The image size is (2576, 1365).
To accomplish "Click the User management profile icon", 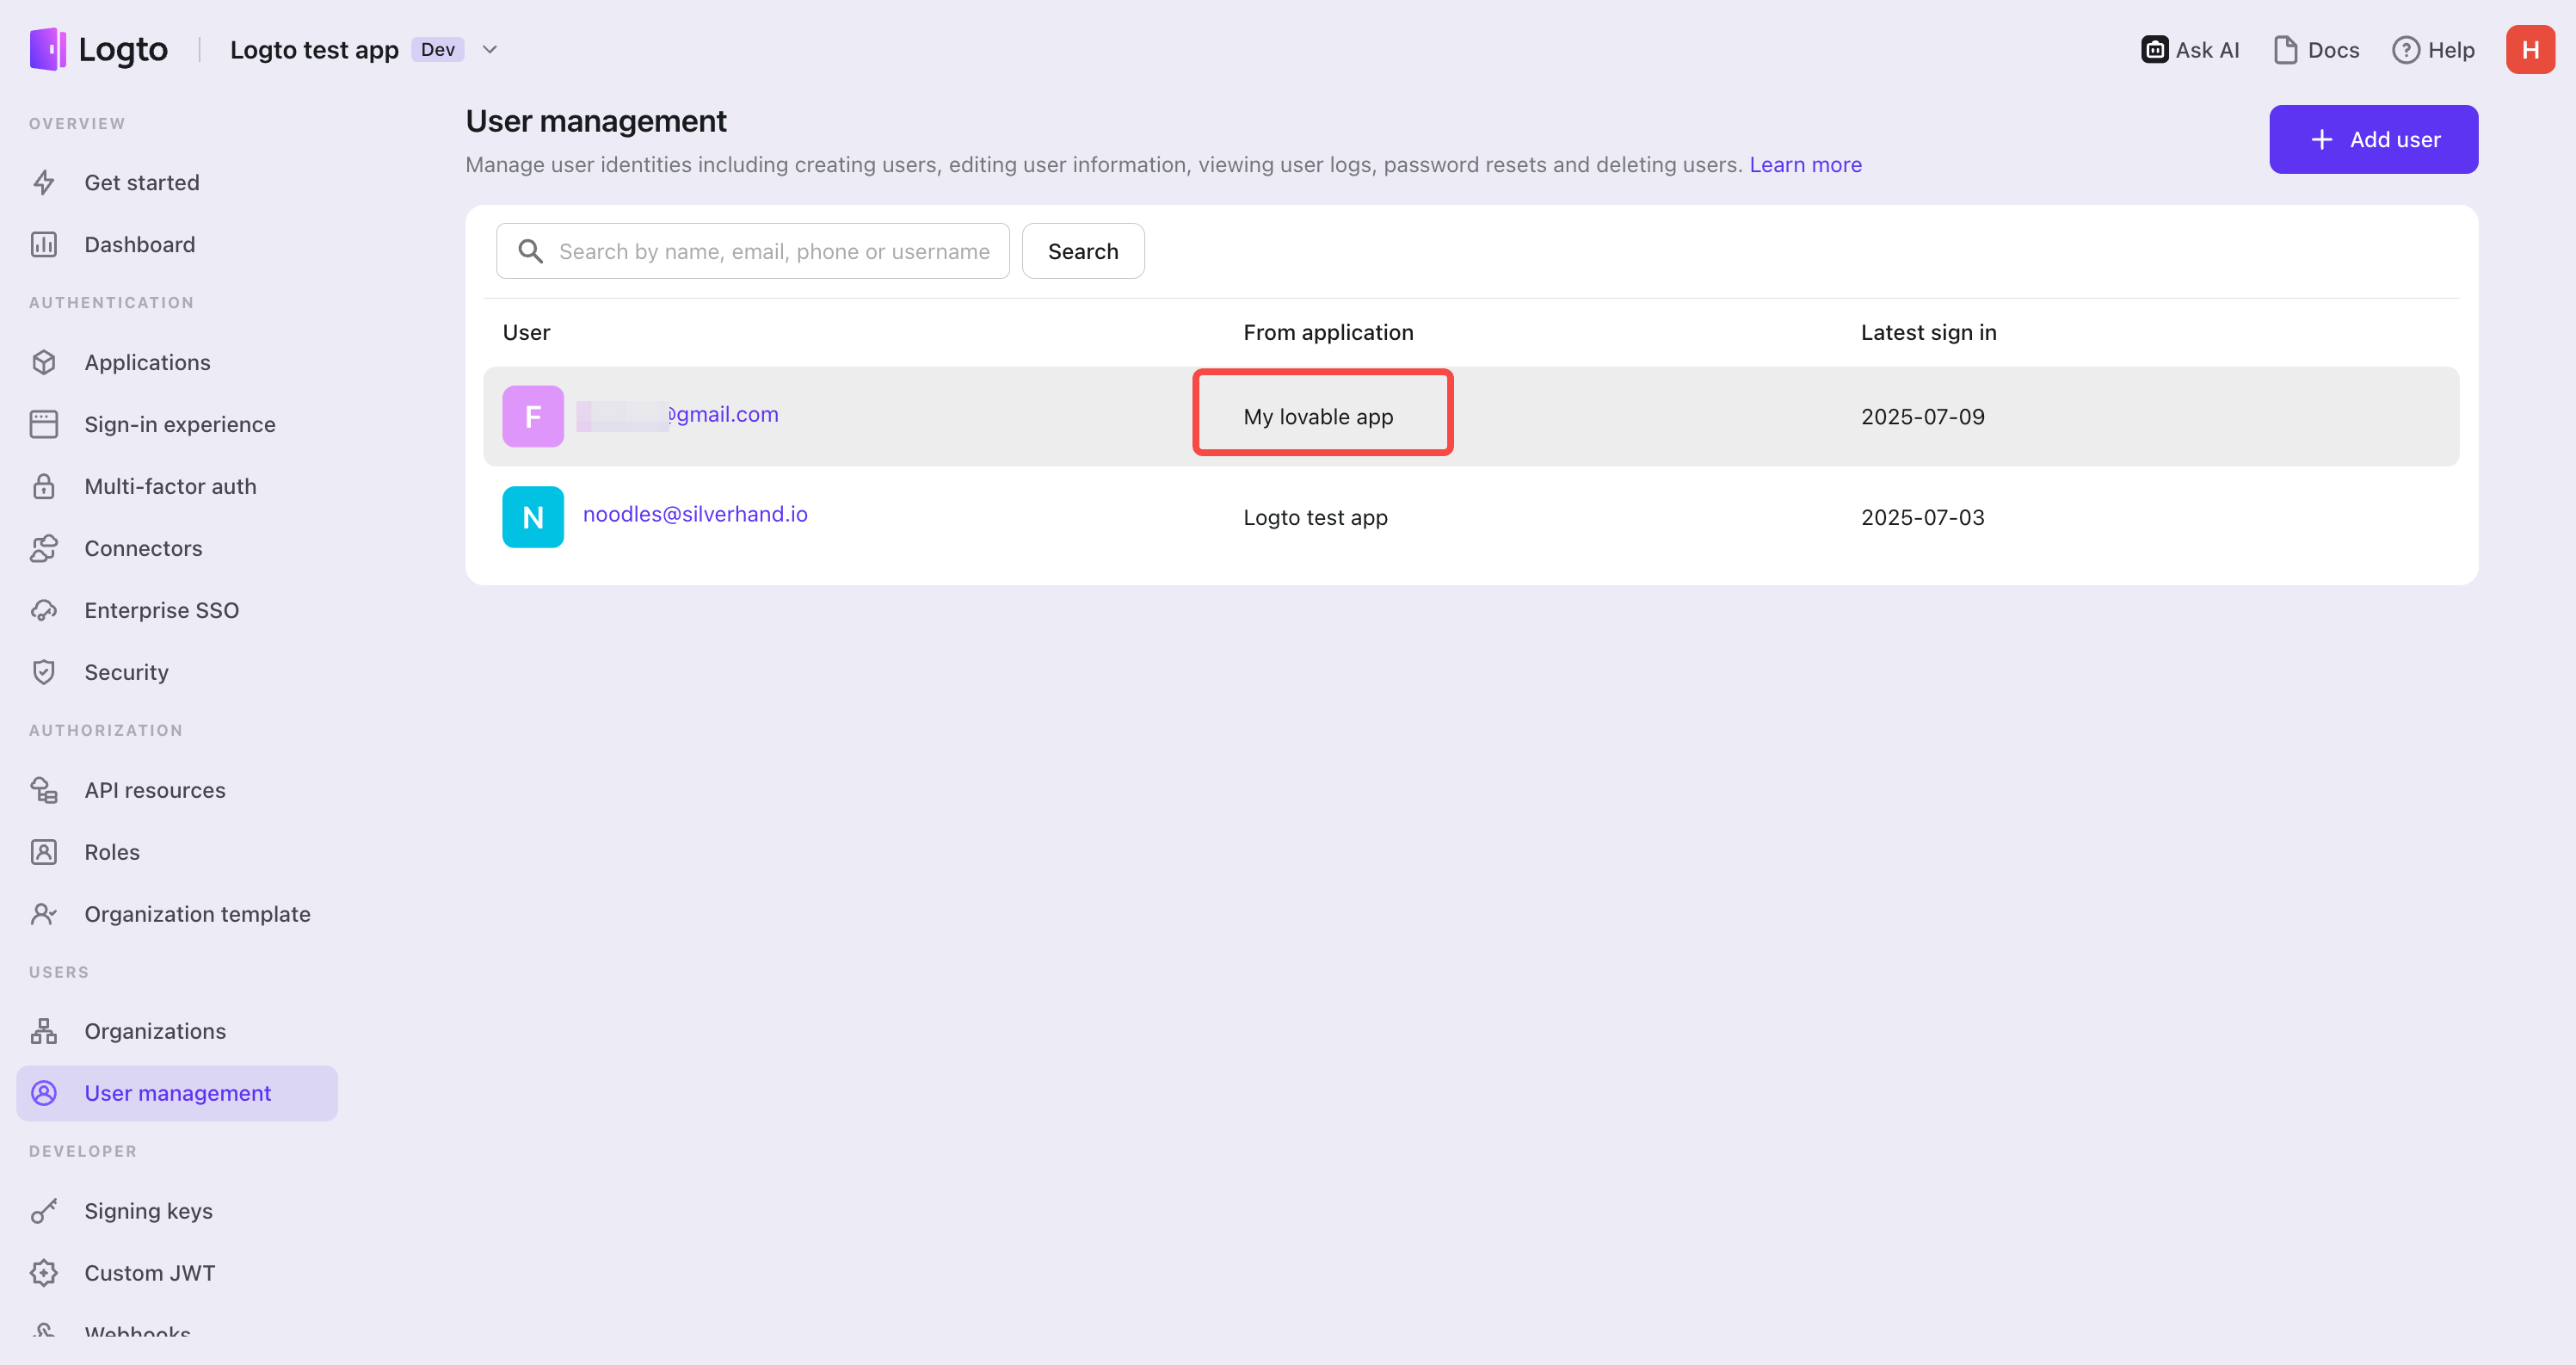I will (44, 1093).
